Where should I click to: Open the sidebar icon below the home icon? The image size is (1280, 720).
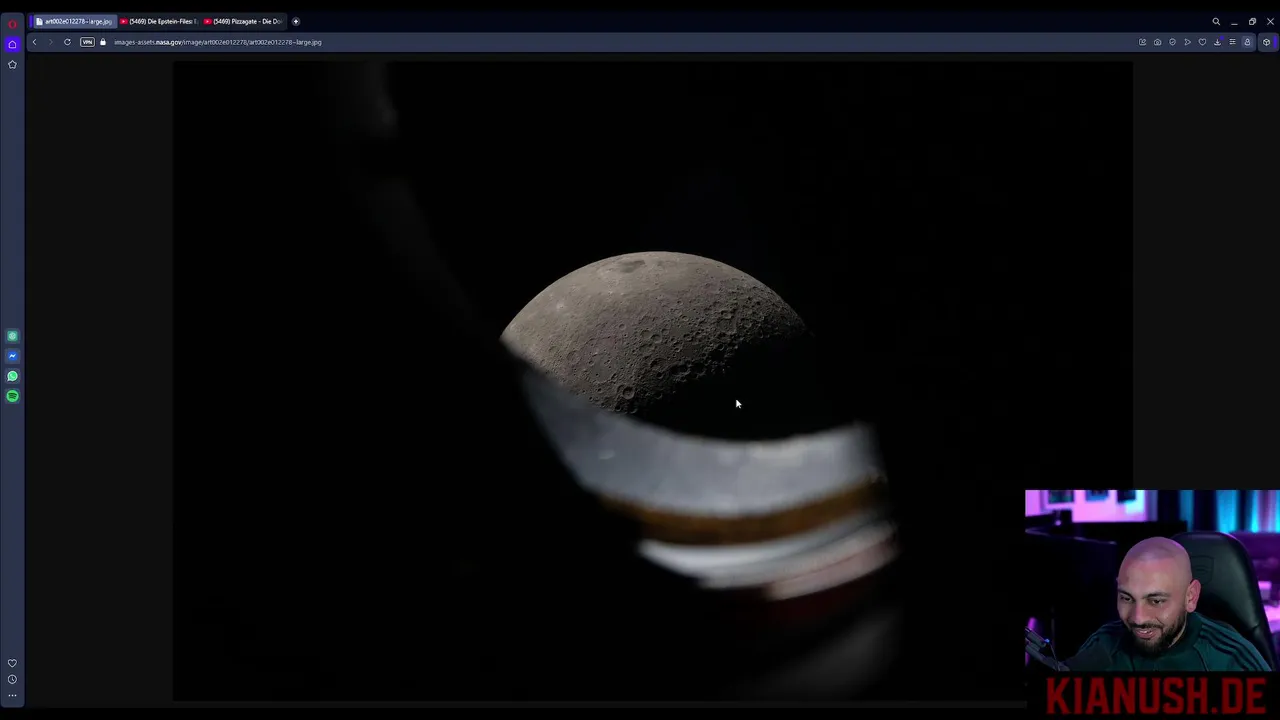click(12, 64)
